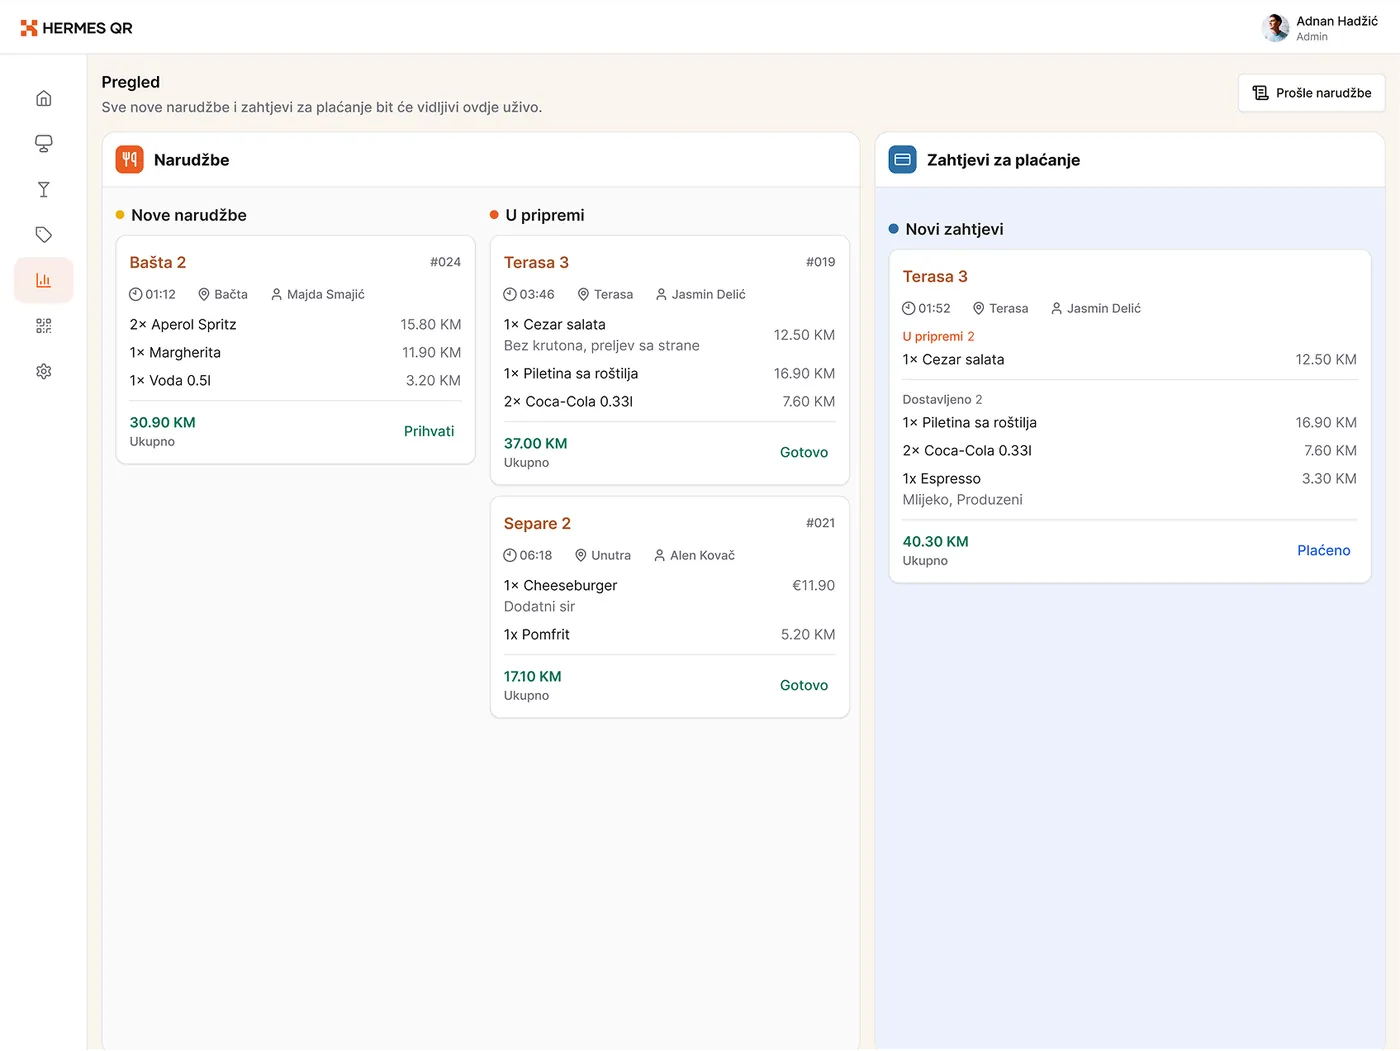The width and height of the screenshot is (1400, 1051).
Task: Click the orange fork-and-knife Narudžbe icon
Action: point(130,159)
